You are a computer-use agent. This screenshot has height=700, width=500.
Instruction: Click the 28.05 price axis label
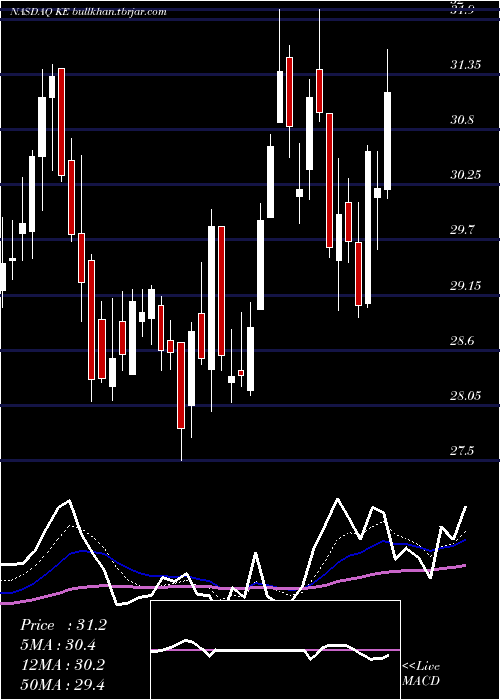(466, 396)
